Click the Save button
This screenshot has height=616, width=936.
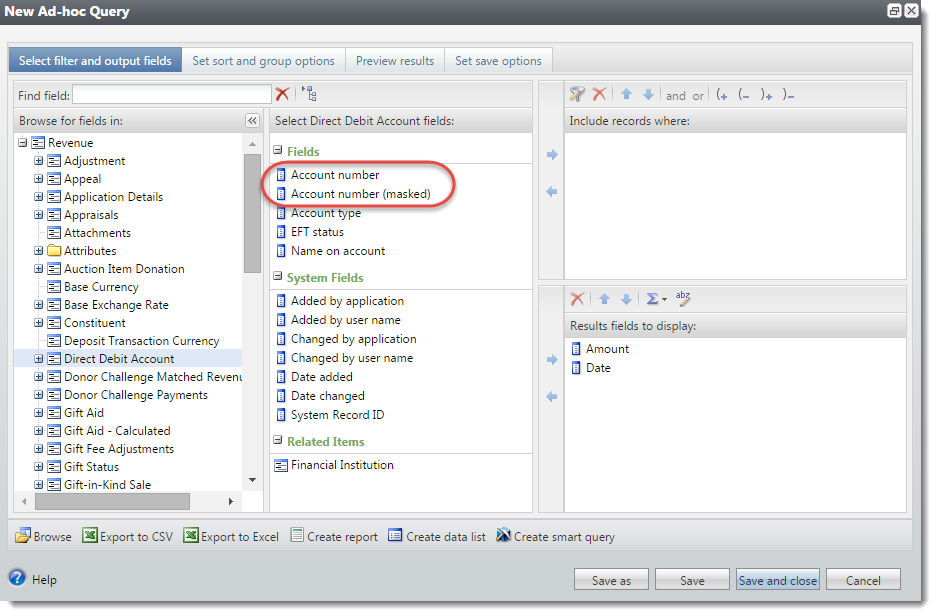click(692, 580)
